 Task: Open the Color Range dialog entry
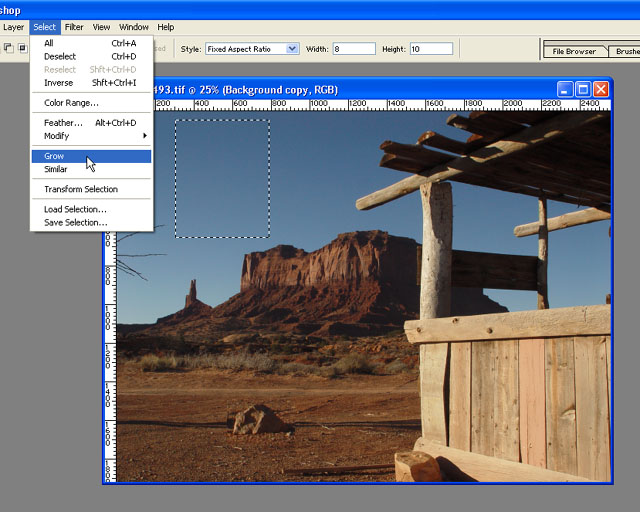(91, 102)
